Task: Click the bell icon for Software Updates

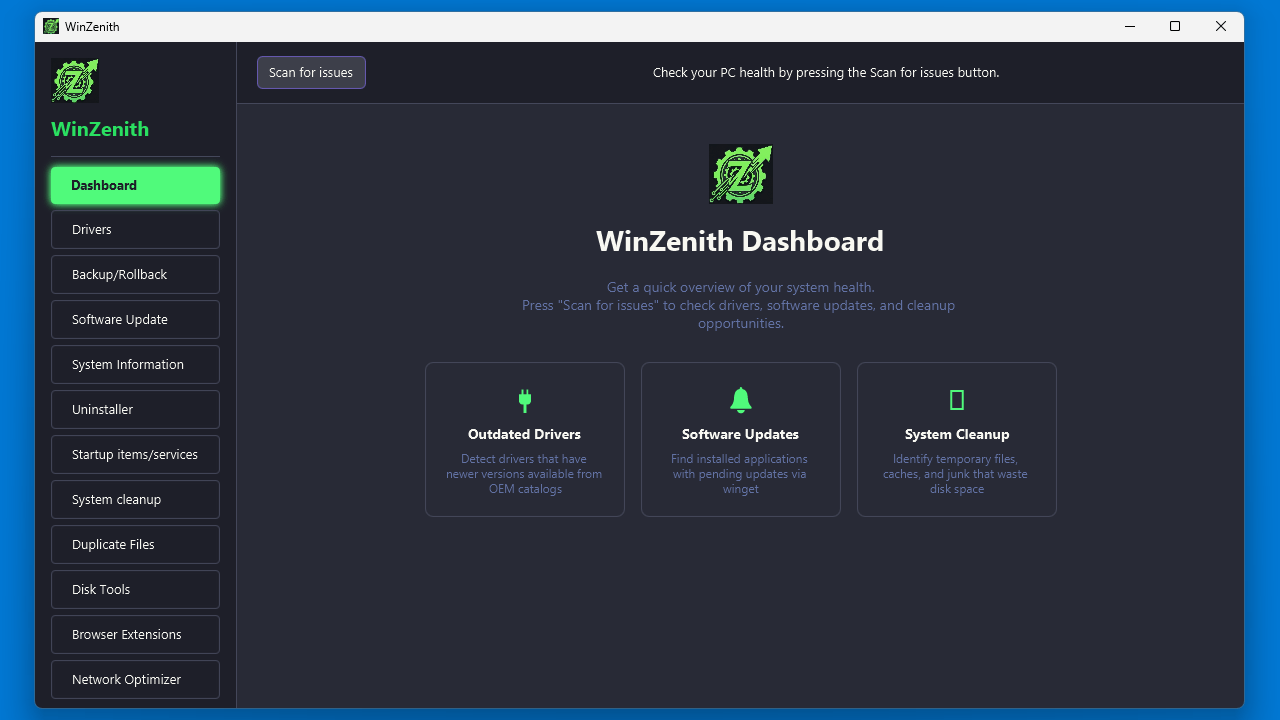Action: tap(741, 401)
